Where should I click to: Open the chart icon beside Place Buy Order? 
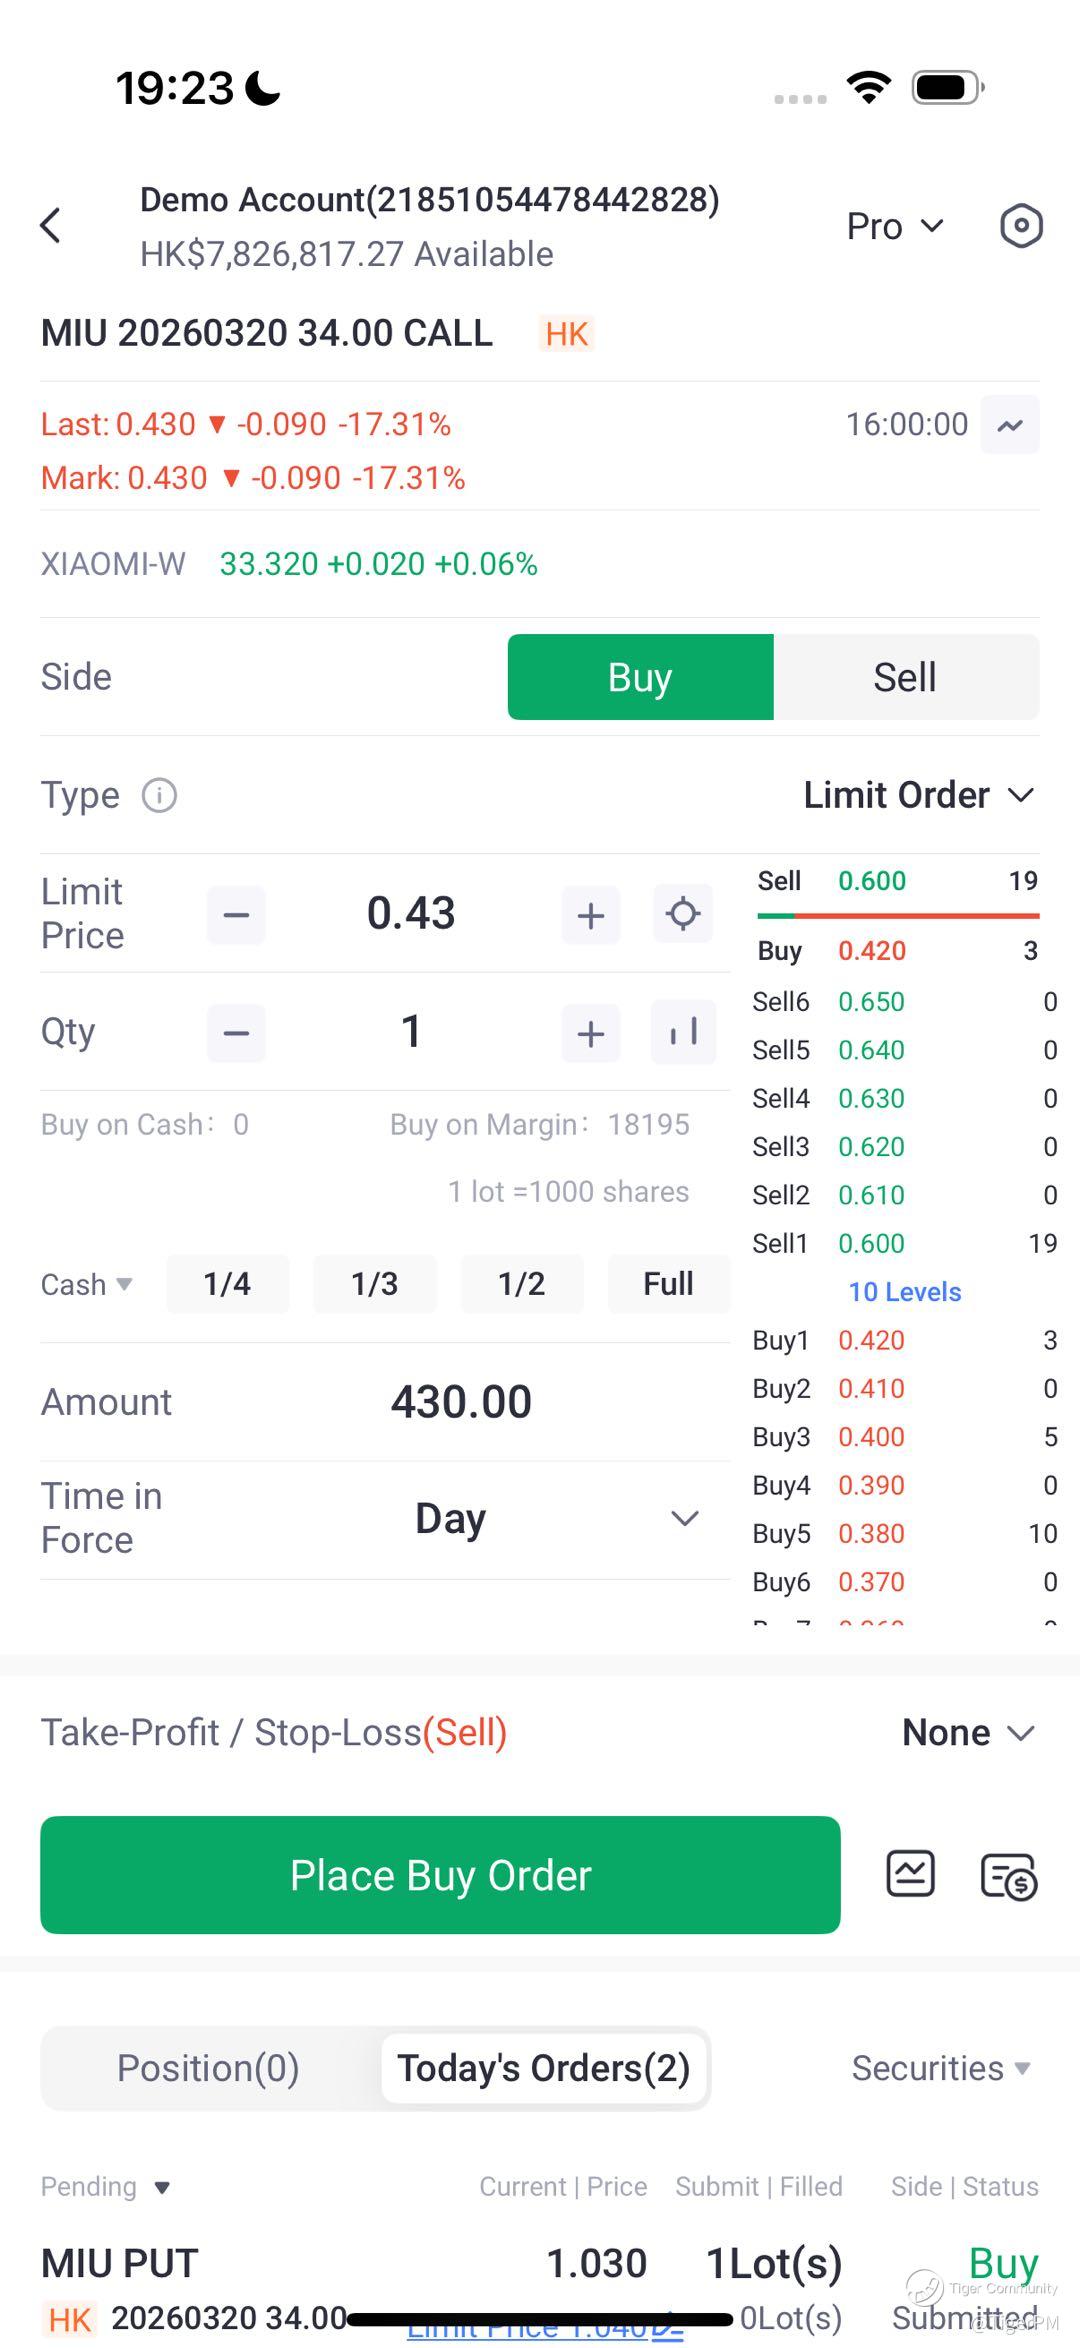pos(910,1874)
